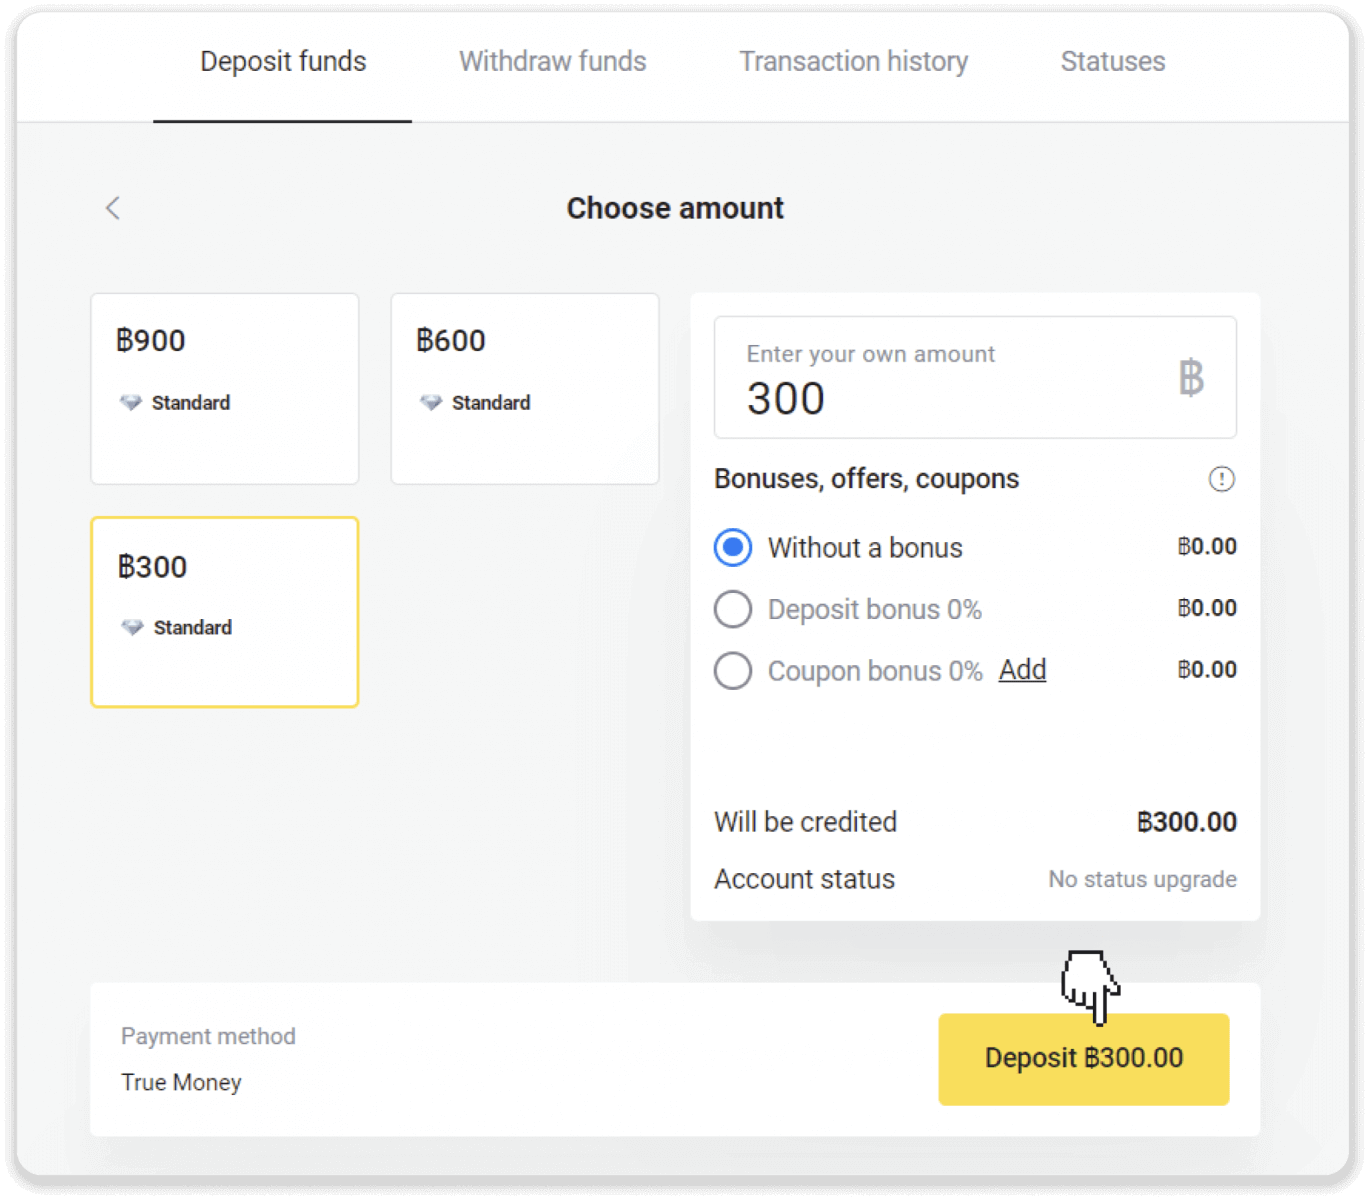
Task: Open the bonuses info tooltip icon
Action: [x=1221, y=479]
